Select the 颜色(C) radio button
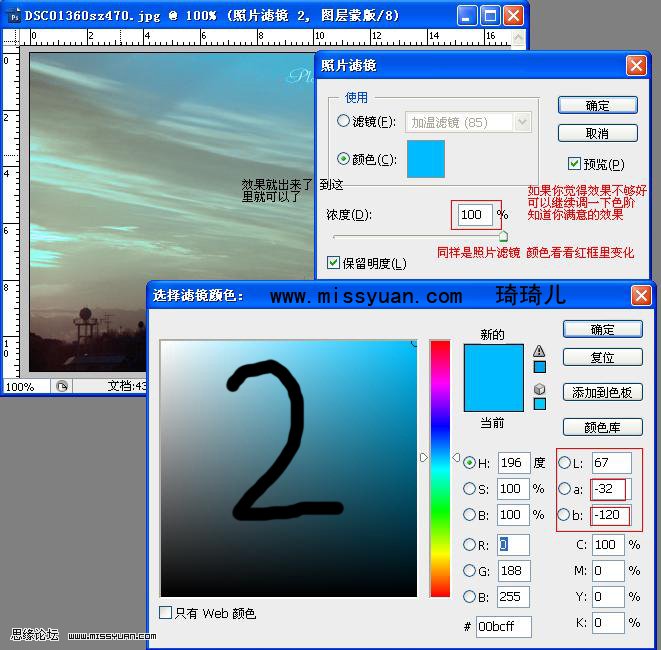 pos(343,158)
